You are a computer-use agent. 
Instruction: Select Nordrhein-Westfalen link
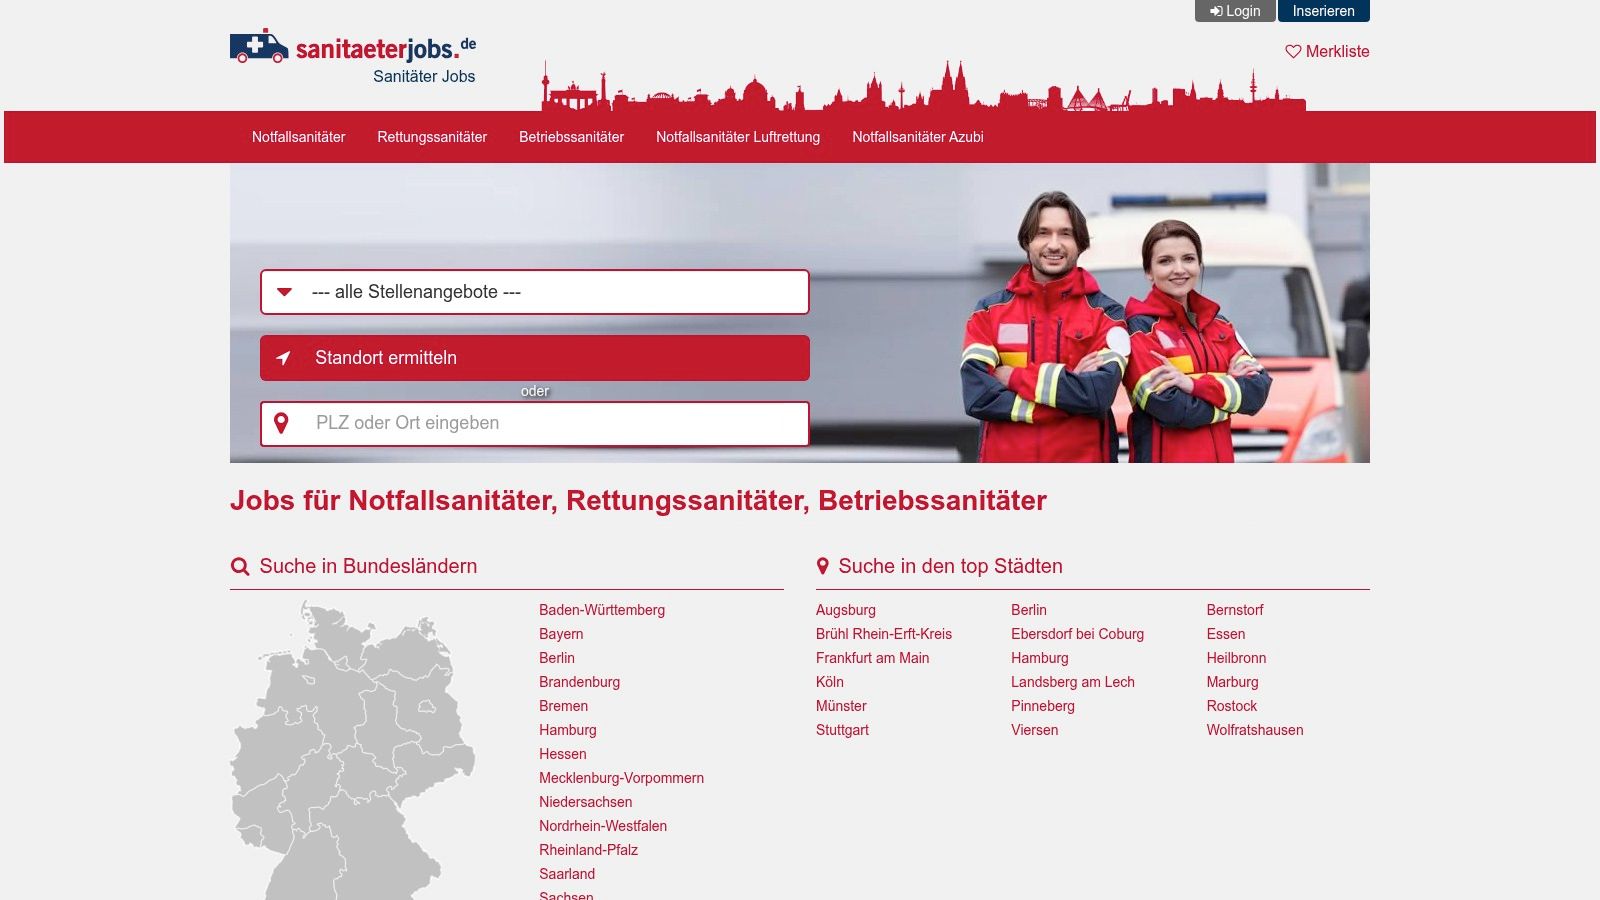click(x=603, y=826)
